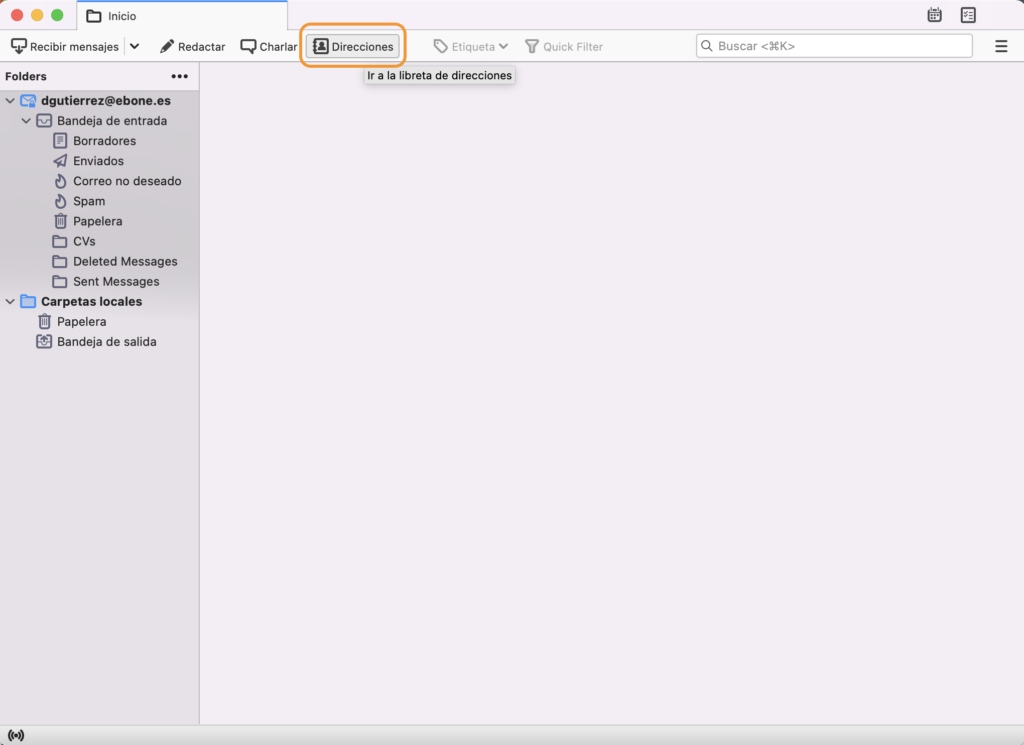Viewport: 1024px width, 745px height.
Task: Open Charlar chat
Action: coord(269,47)
